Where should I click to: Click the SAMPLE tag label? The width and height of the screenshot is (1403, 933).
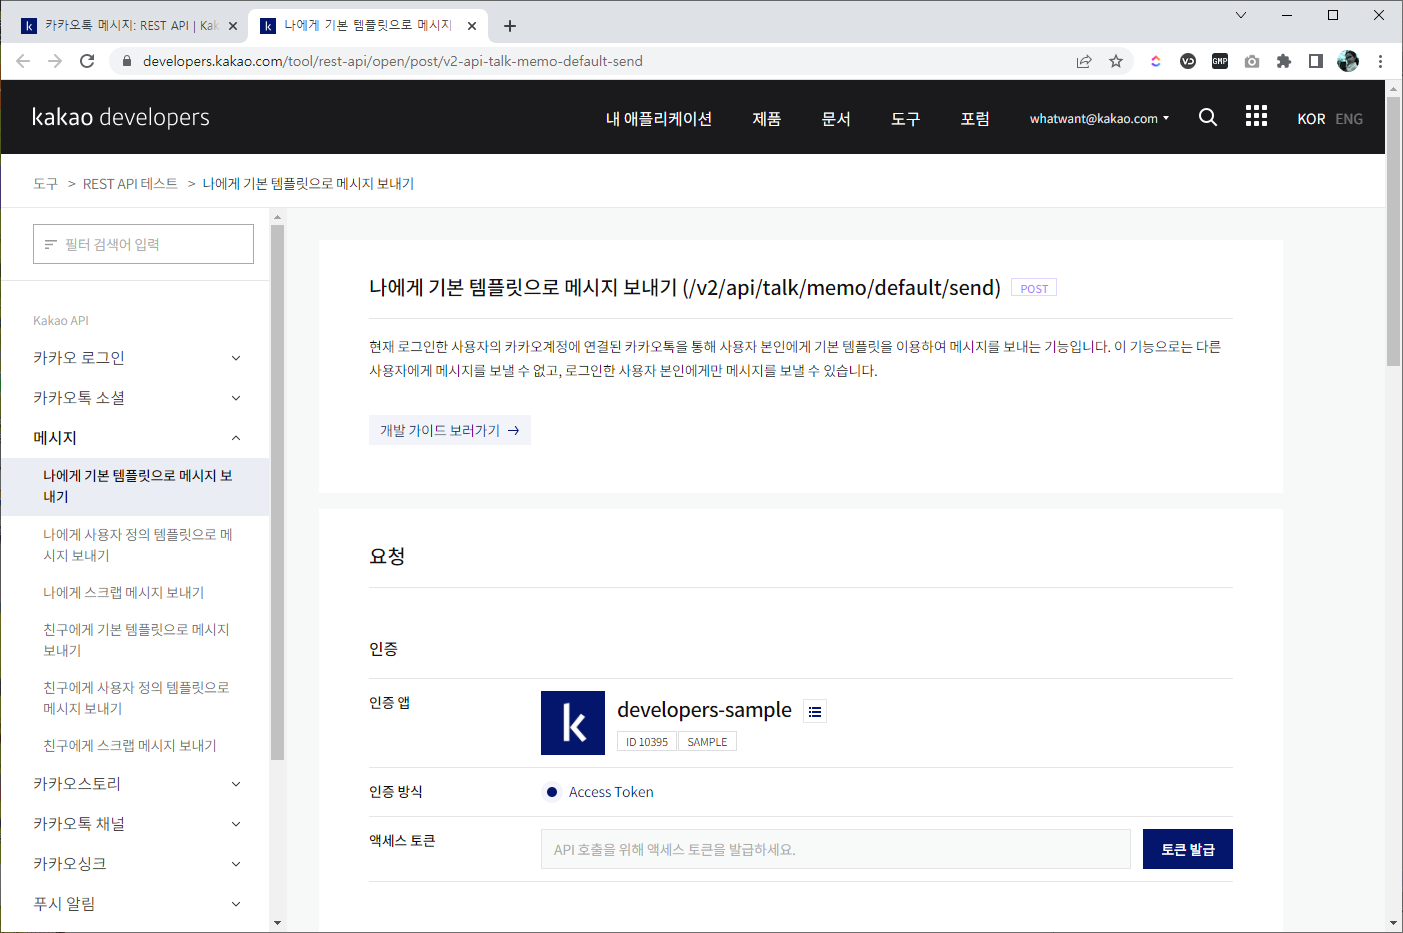tap(707, 742)
